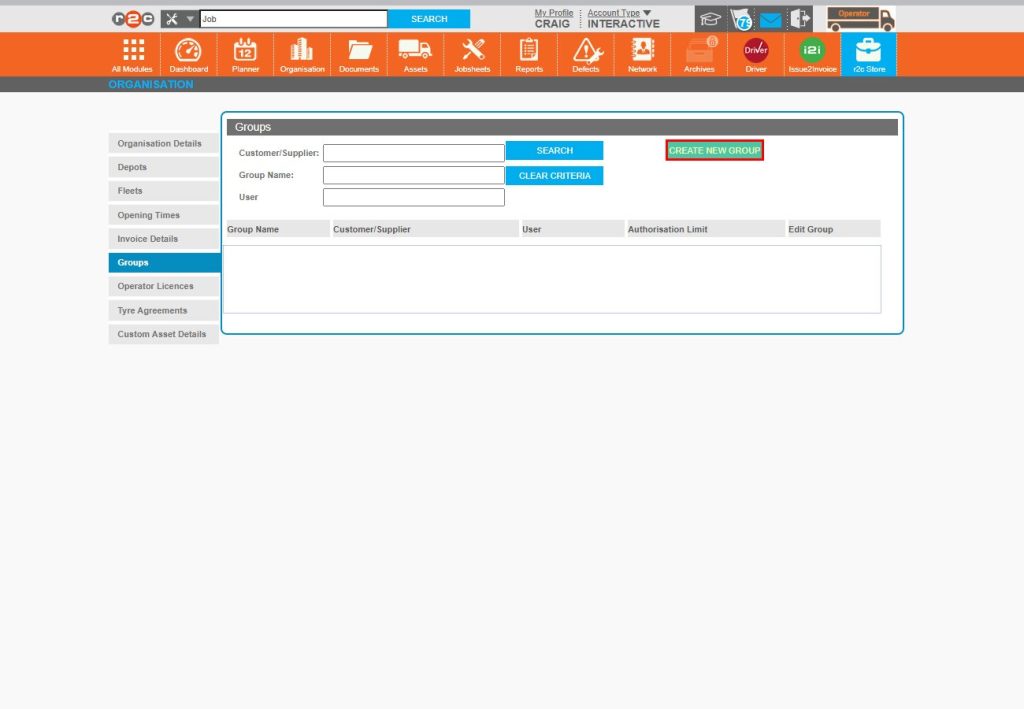
Task: Open the Planner module
Action: tap(245, 54)
